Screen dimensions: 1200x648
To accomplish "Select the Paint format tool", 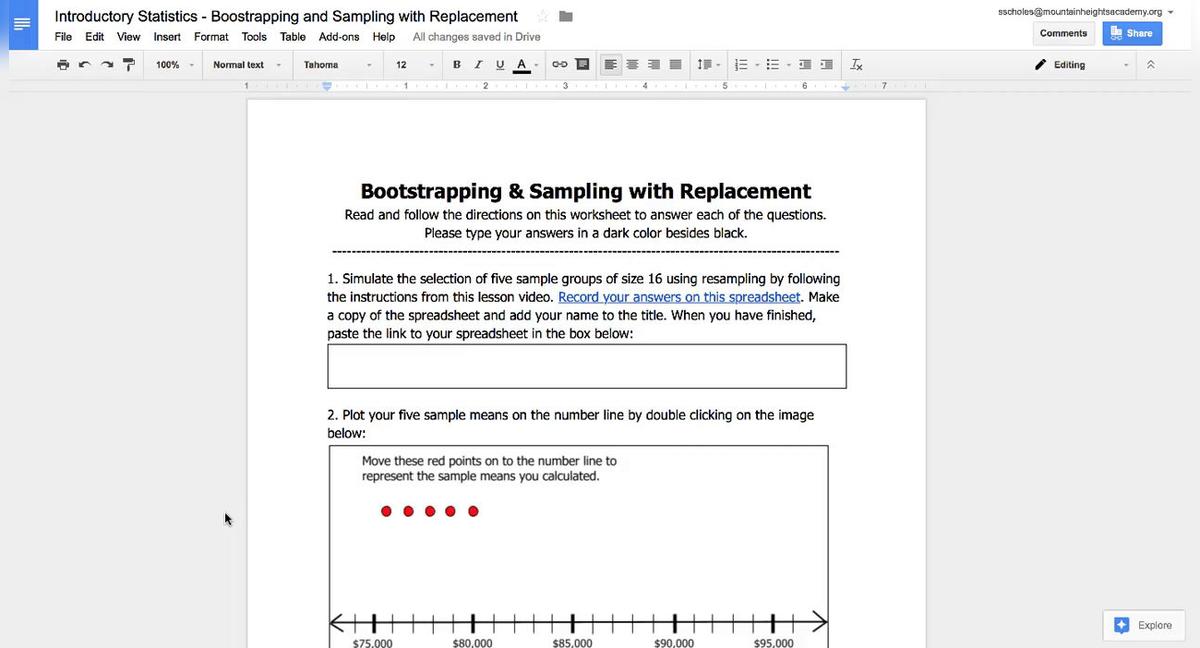I will [x=128, y=65].
